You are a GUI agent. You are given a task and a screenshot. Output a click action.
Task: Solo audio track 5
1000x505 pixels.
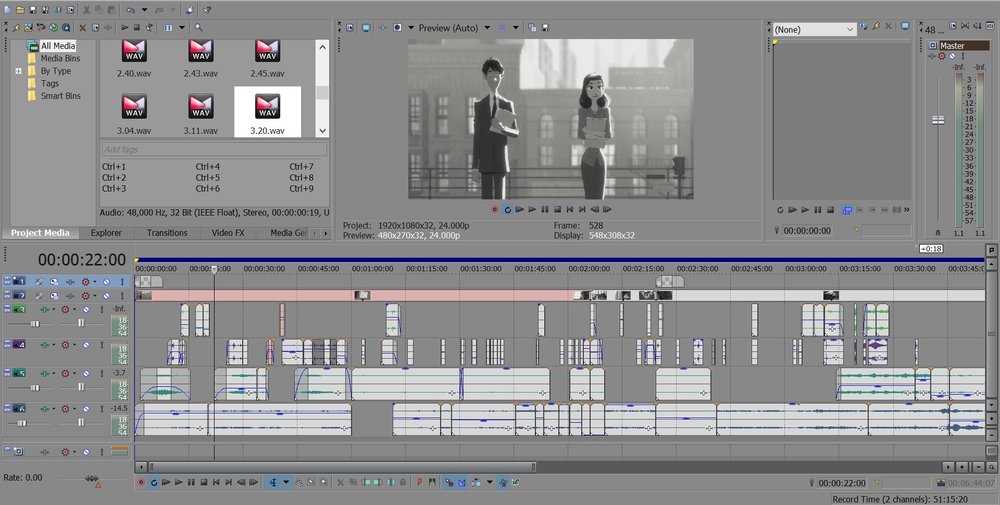102,373
